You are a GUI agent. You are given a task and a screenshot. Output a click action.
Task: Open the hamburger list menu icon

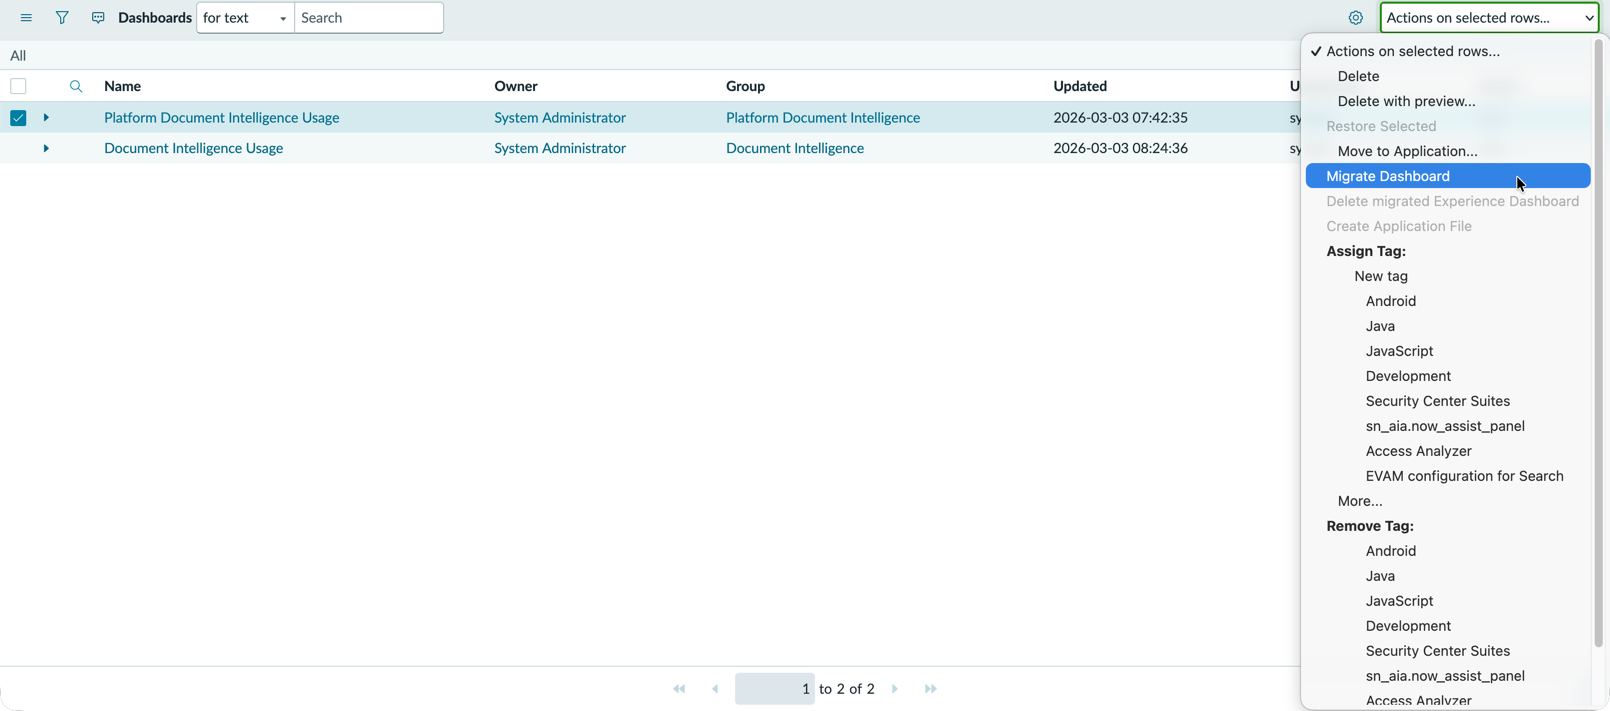26,18
